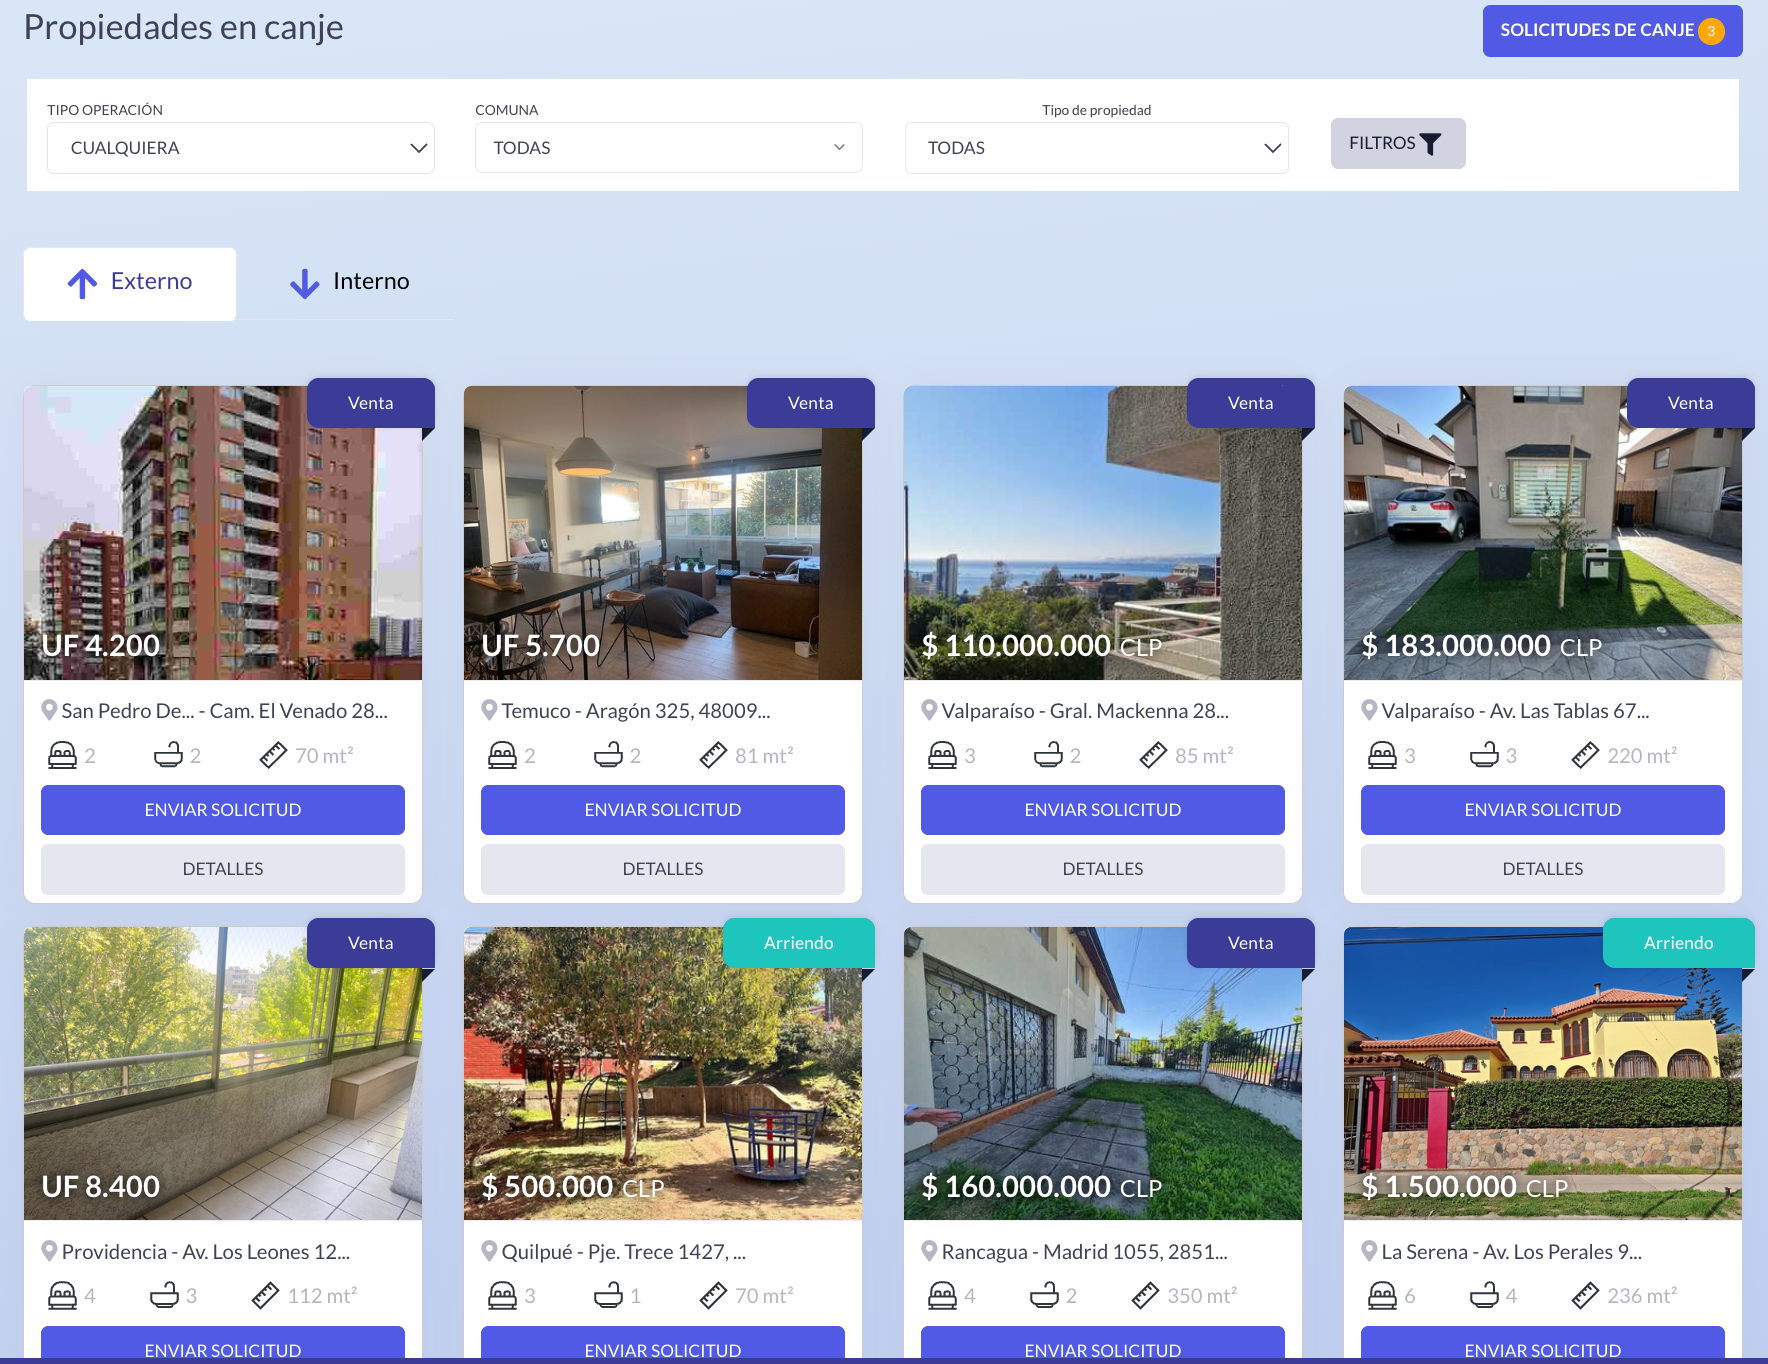Open the $110.000.000 CLP ocean view photo

pyautogui.click(x=1103, y=533)
